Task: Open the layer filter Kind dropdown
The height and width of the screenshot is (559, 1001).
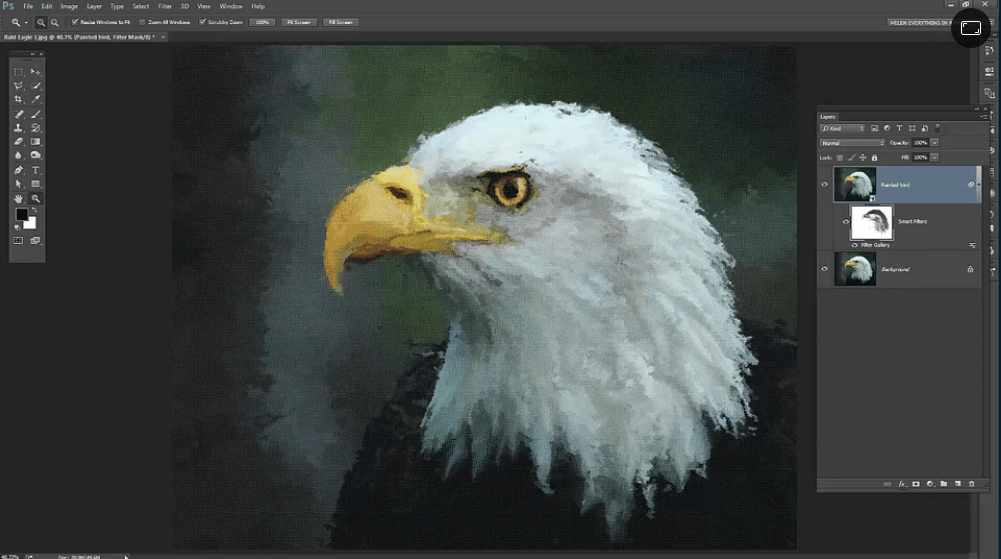Action: coord(842,129)
